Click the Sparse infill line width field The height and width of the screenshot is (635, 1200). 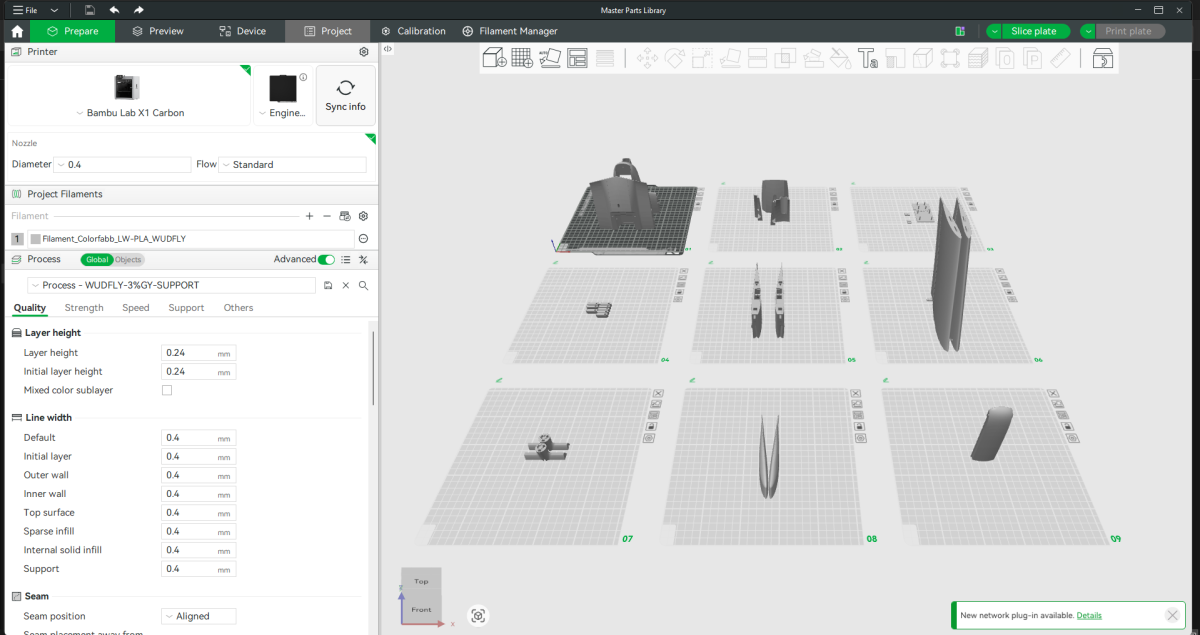click(x=199, y=531)
